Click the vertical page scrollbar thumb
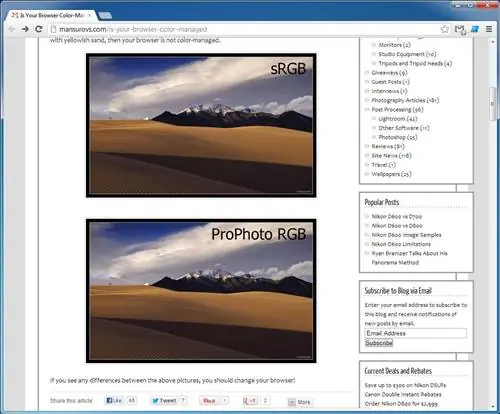500x414 pixels. [492, 104]
